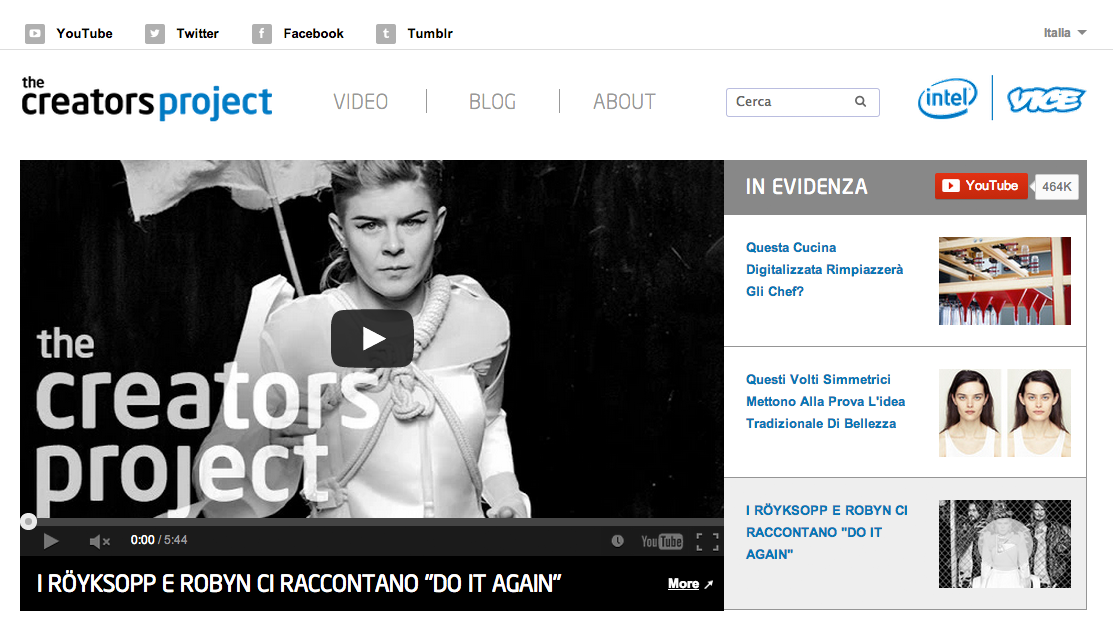Click the Facebook icon in the top bar
This screenshot has height=634, width=1113.
point(262,33)
